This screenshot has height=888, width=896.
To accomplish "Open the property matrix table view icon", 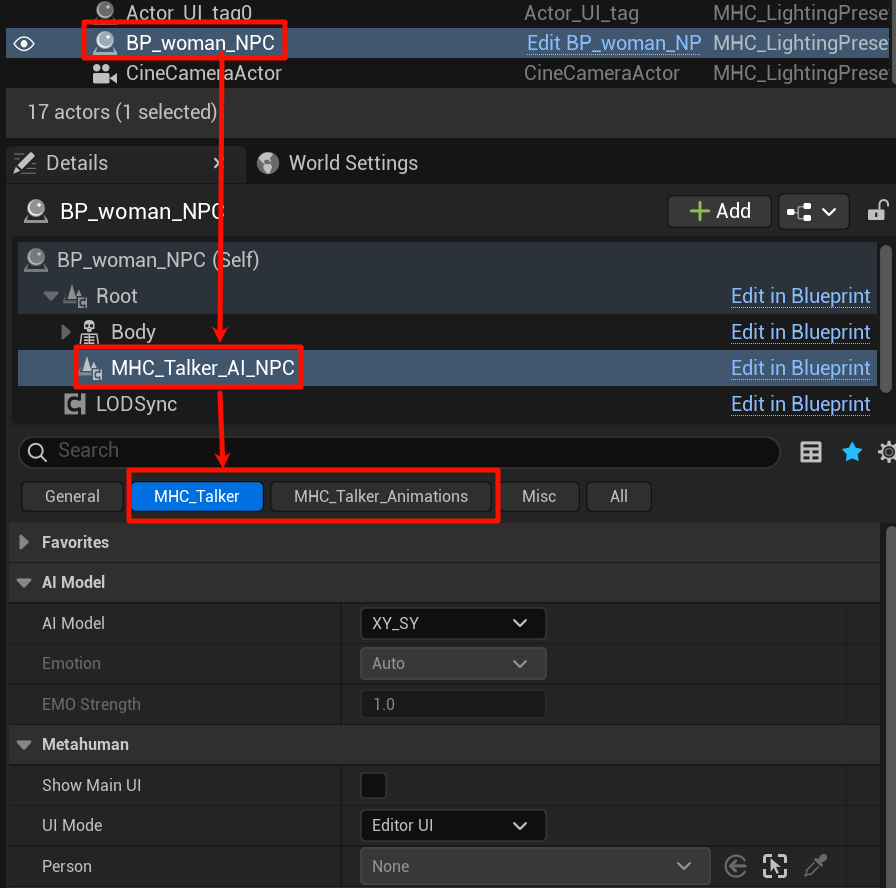I will pyautogui.click(x=811, y=452).
